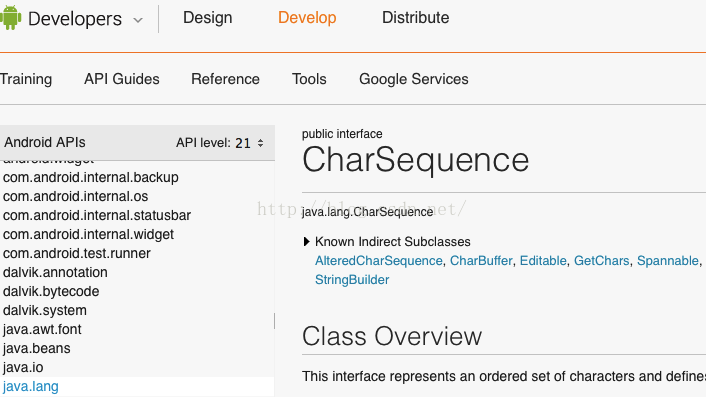Open package com.android.test.runner

(x=77, y=253)
